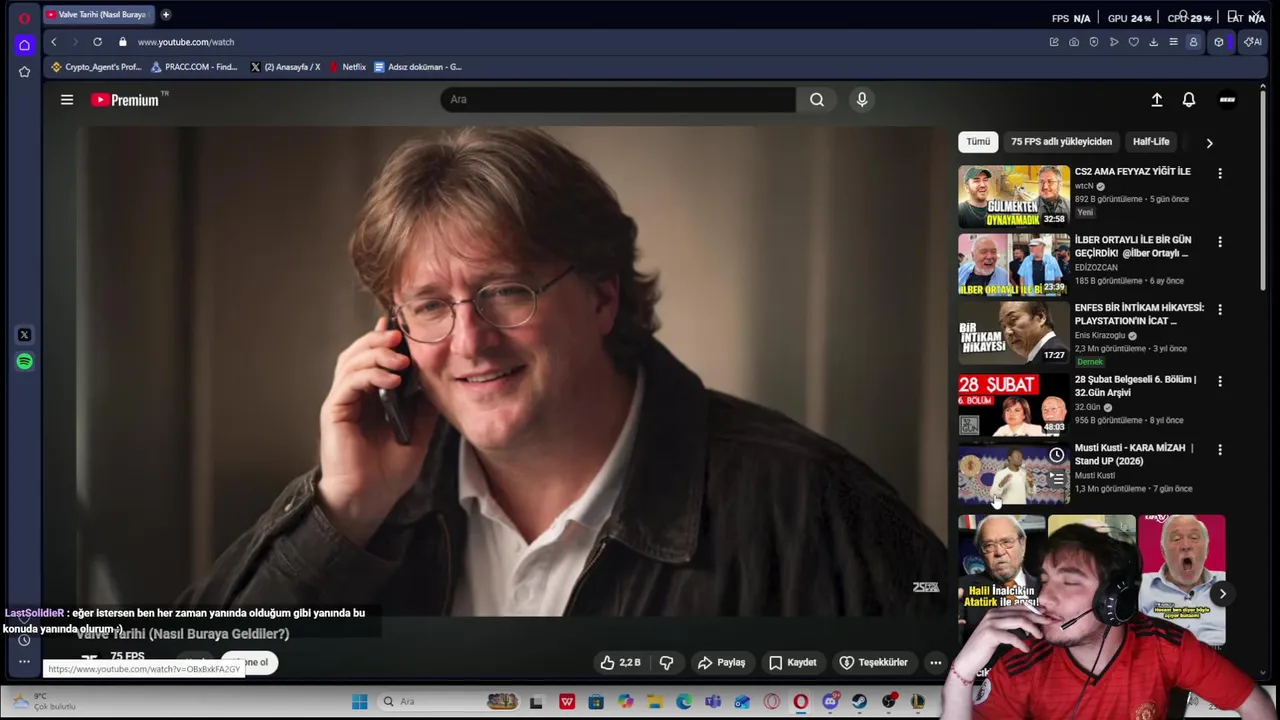Open Discord from the taskbar

click(x=830, y=702)
